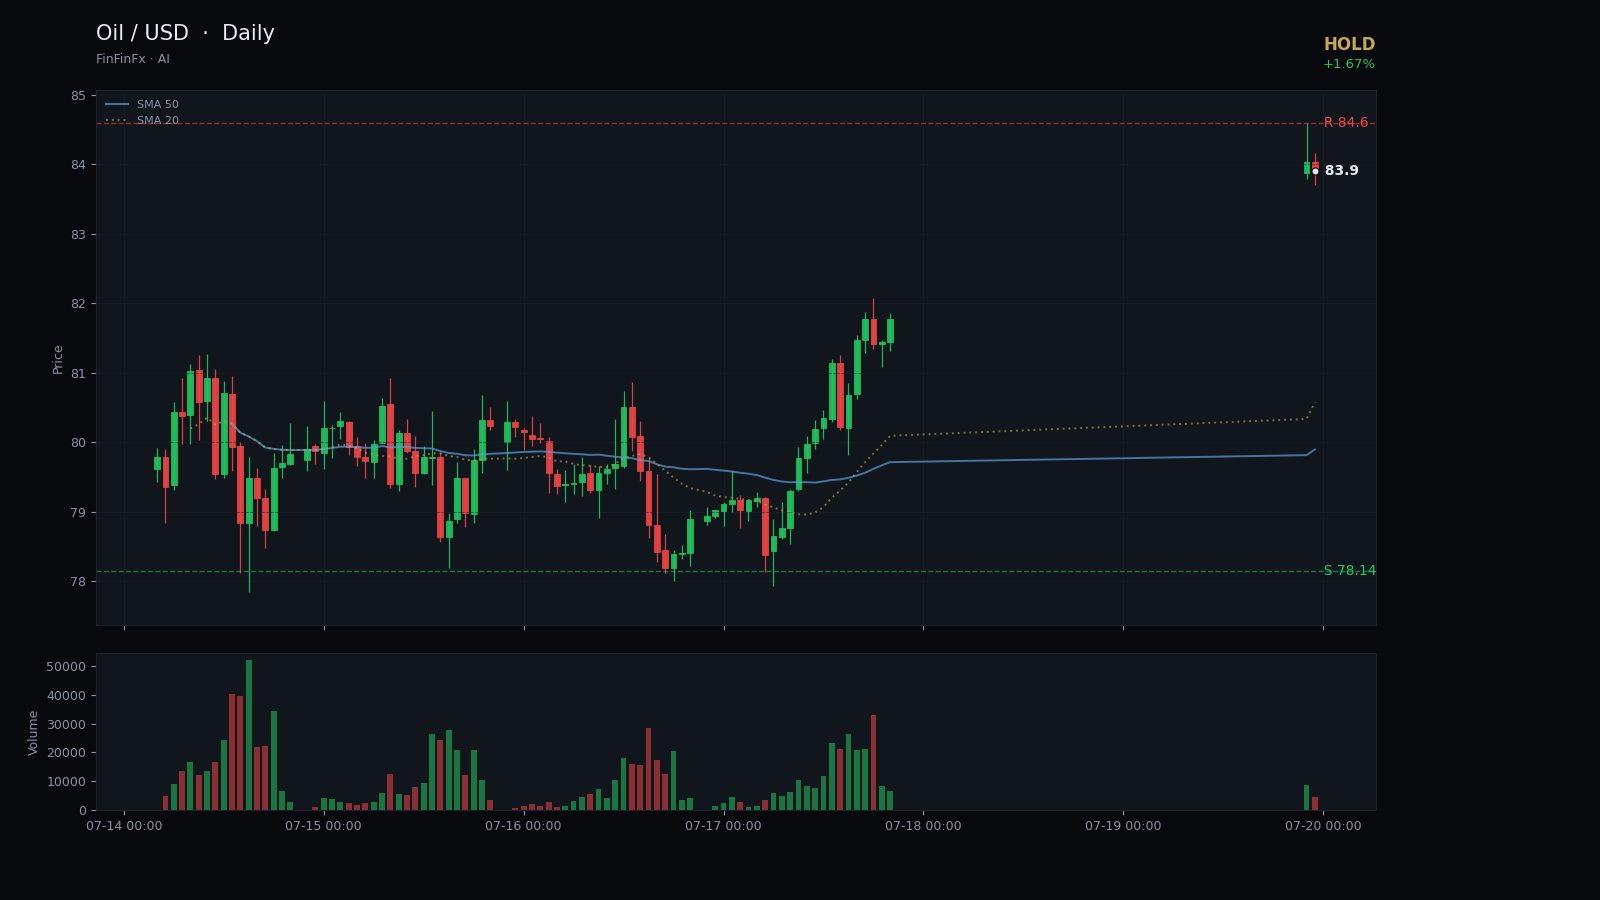The width and height of the screenshot is (1600, 900).
Task: Click the 85 price axis tick
Action: 78,96
